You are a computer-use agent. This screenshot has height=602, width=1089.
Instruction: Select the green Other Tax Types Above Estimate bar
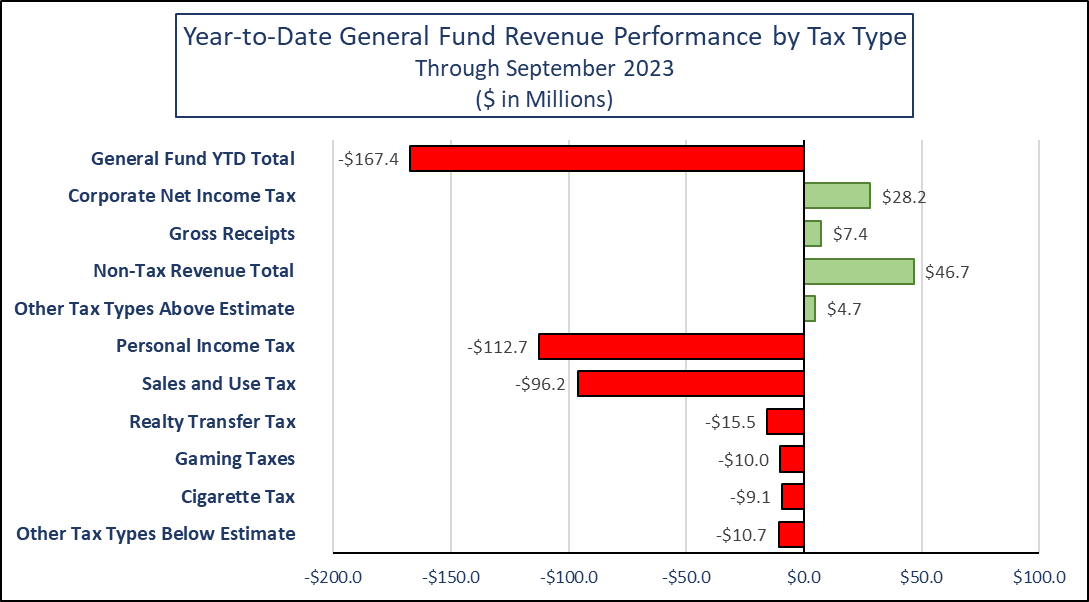810,309
